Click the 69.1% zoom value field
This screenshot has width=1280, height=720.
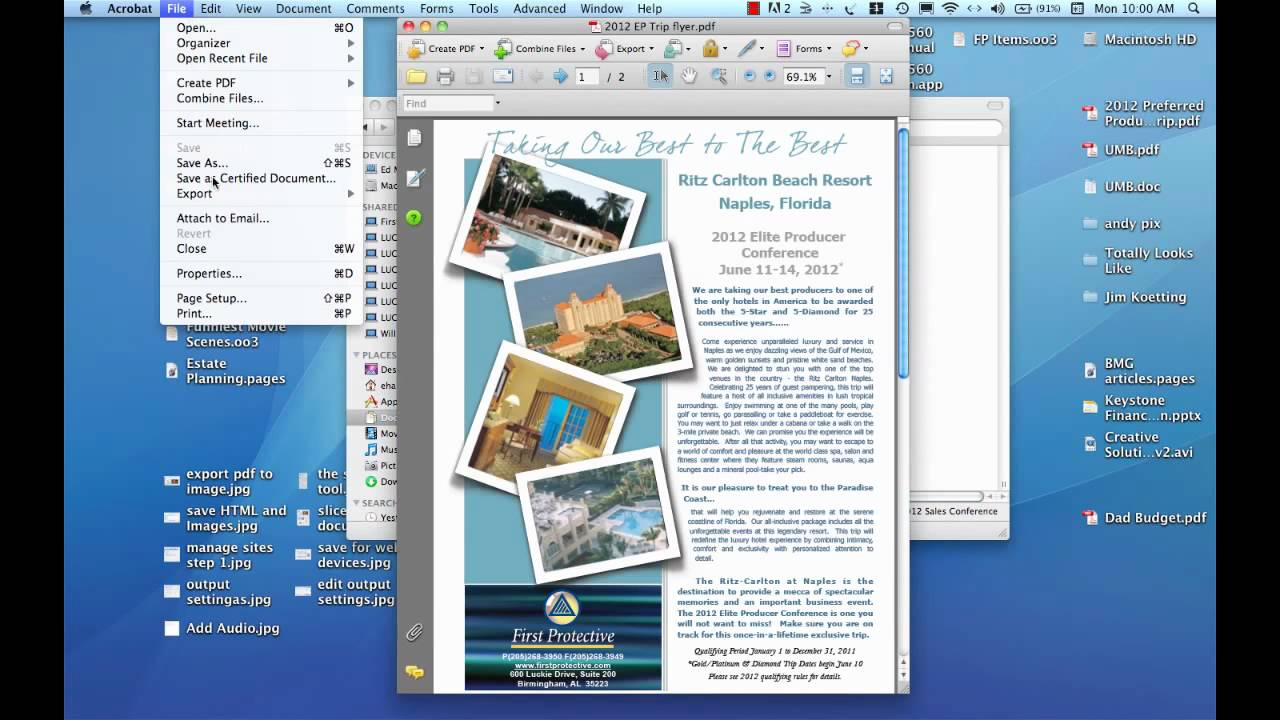(802, 76)
